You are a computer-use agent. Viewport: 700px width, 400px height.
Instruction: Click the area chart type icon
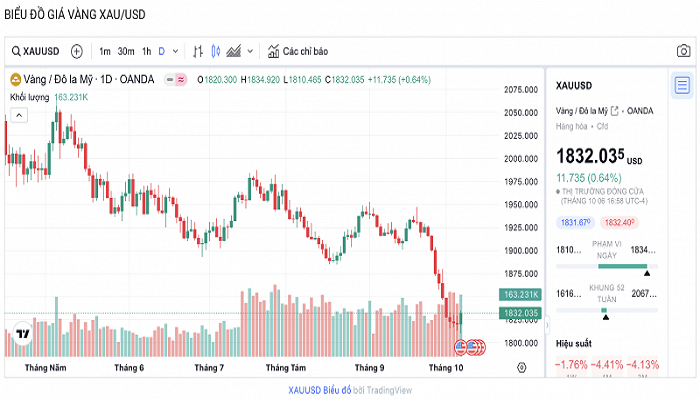(x=234, y=51)
